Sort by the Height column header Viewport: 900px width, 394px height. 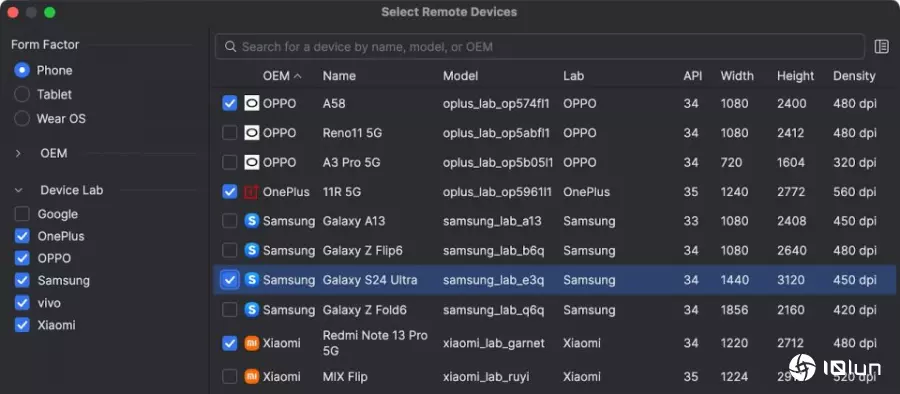(x=796, y=76)
